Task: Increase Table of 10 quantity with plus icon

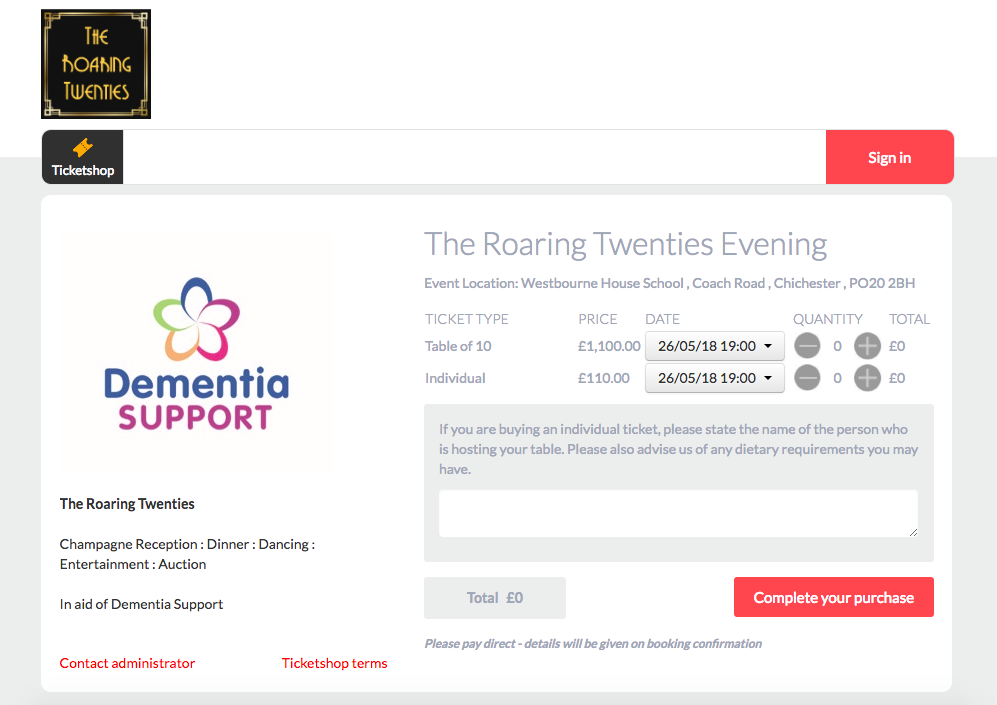Action: (x=867, y=346)
